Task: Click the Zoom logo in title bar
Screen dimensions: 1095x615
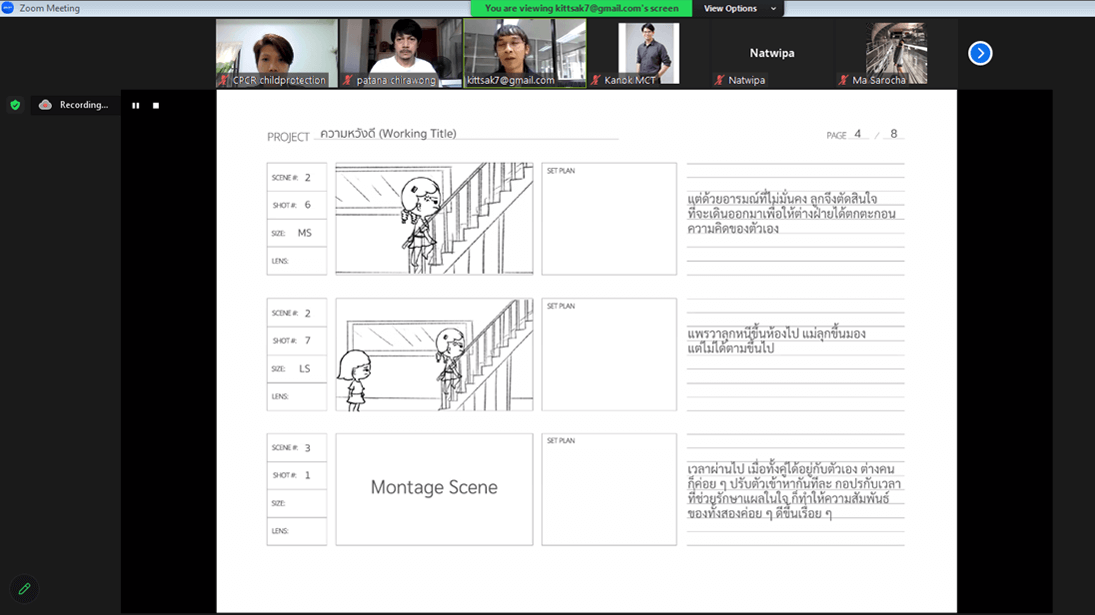Action: click(8, 8)
